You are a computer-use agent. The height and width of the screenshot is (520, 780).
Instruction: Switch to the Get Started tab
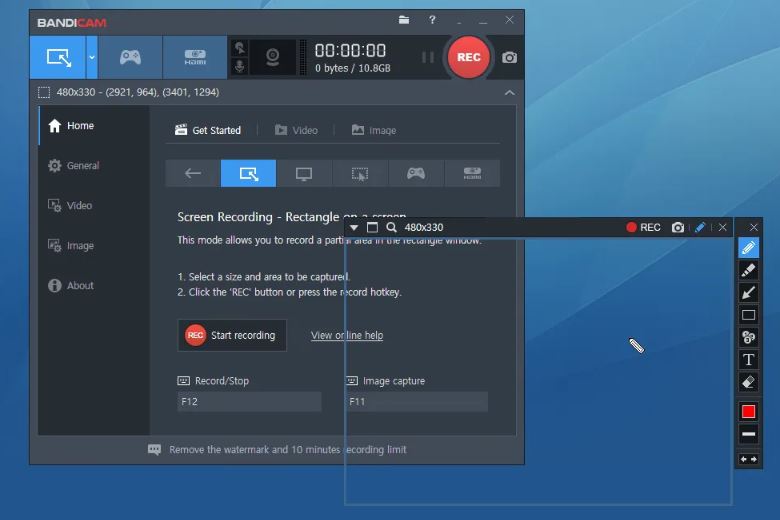208,130
